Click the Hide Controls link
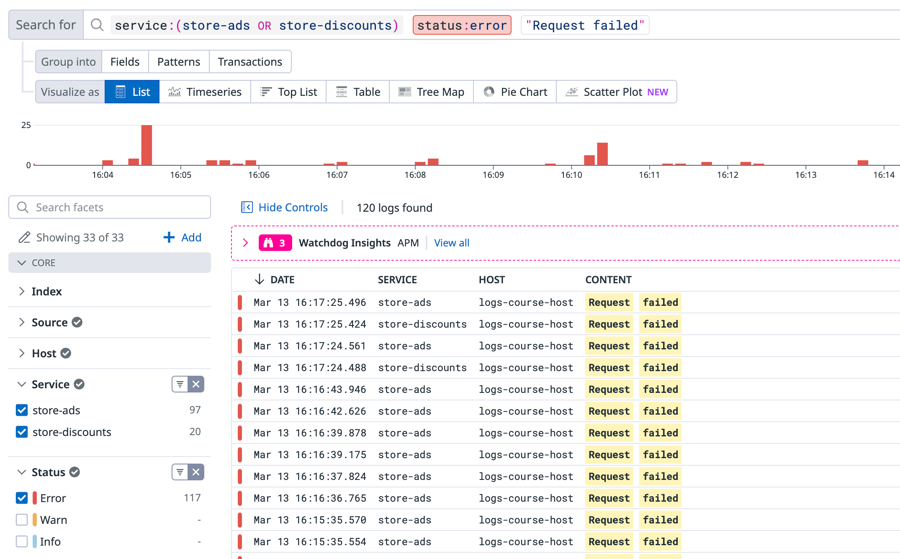The image size is (900, 559). coord(293,207)
